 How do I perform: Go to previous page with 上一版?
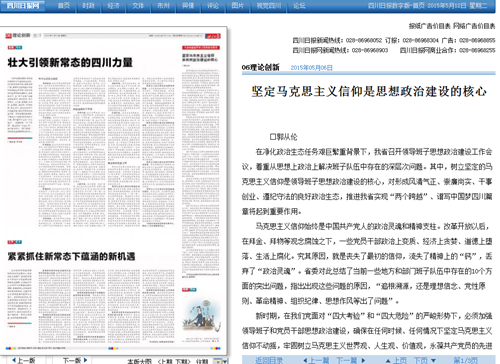[x=26, y=360]
